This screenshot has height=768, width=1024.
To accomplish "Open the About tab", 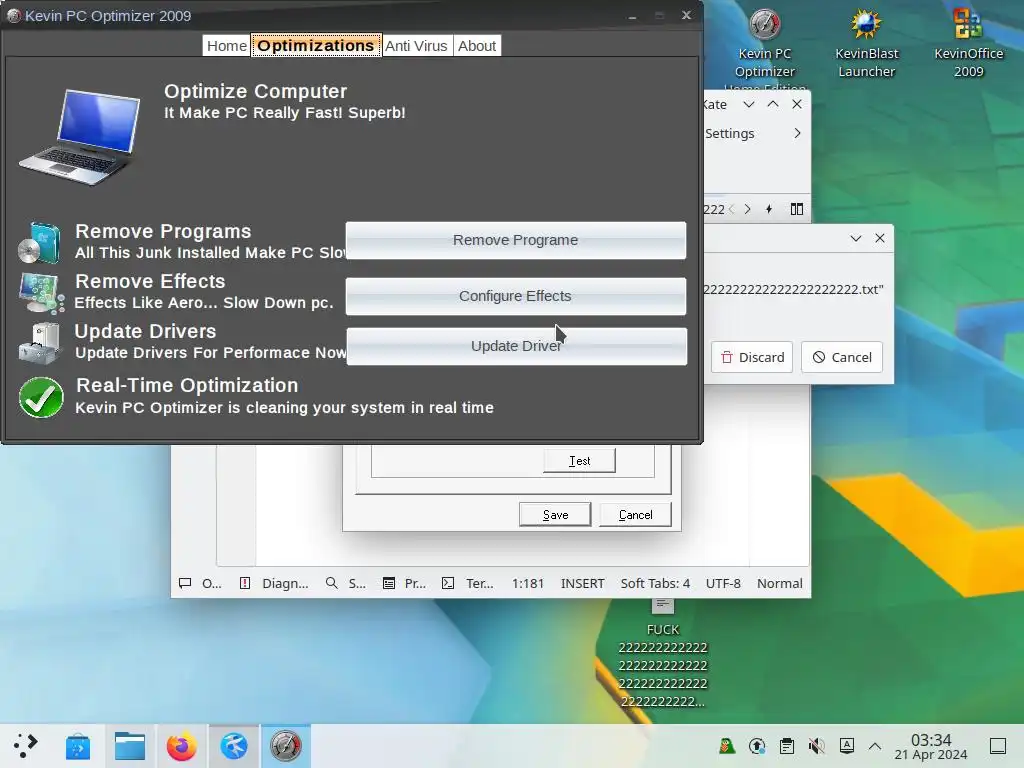I will (477, 46).
